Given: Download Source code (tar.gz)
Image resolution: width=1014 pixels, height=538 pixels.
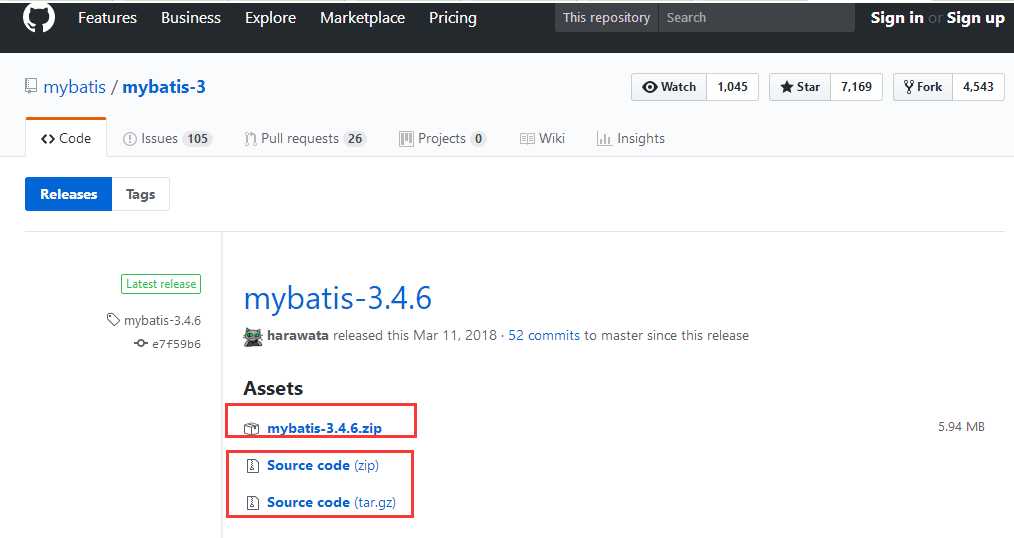Looking at the screenshot, I should tap(331, 502).
